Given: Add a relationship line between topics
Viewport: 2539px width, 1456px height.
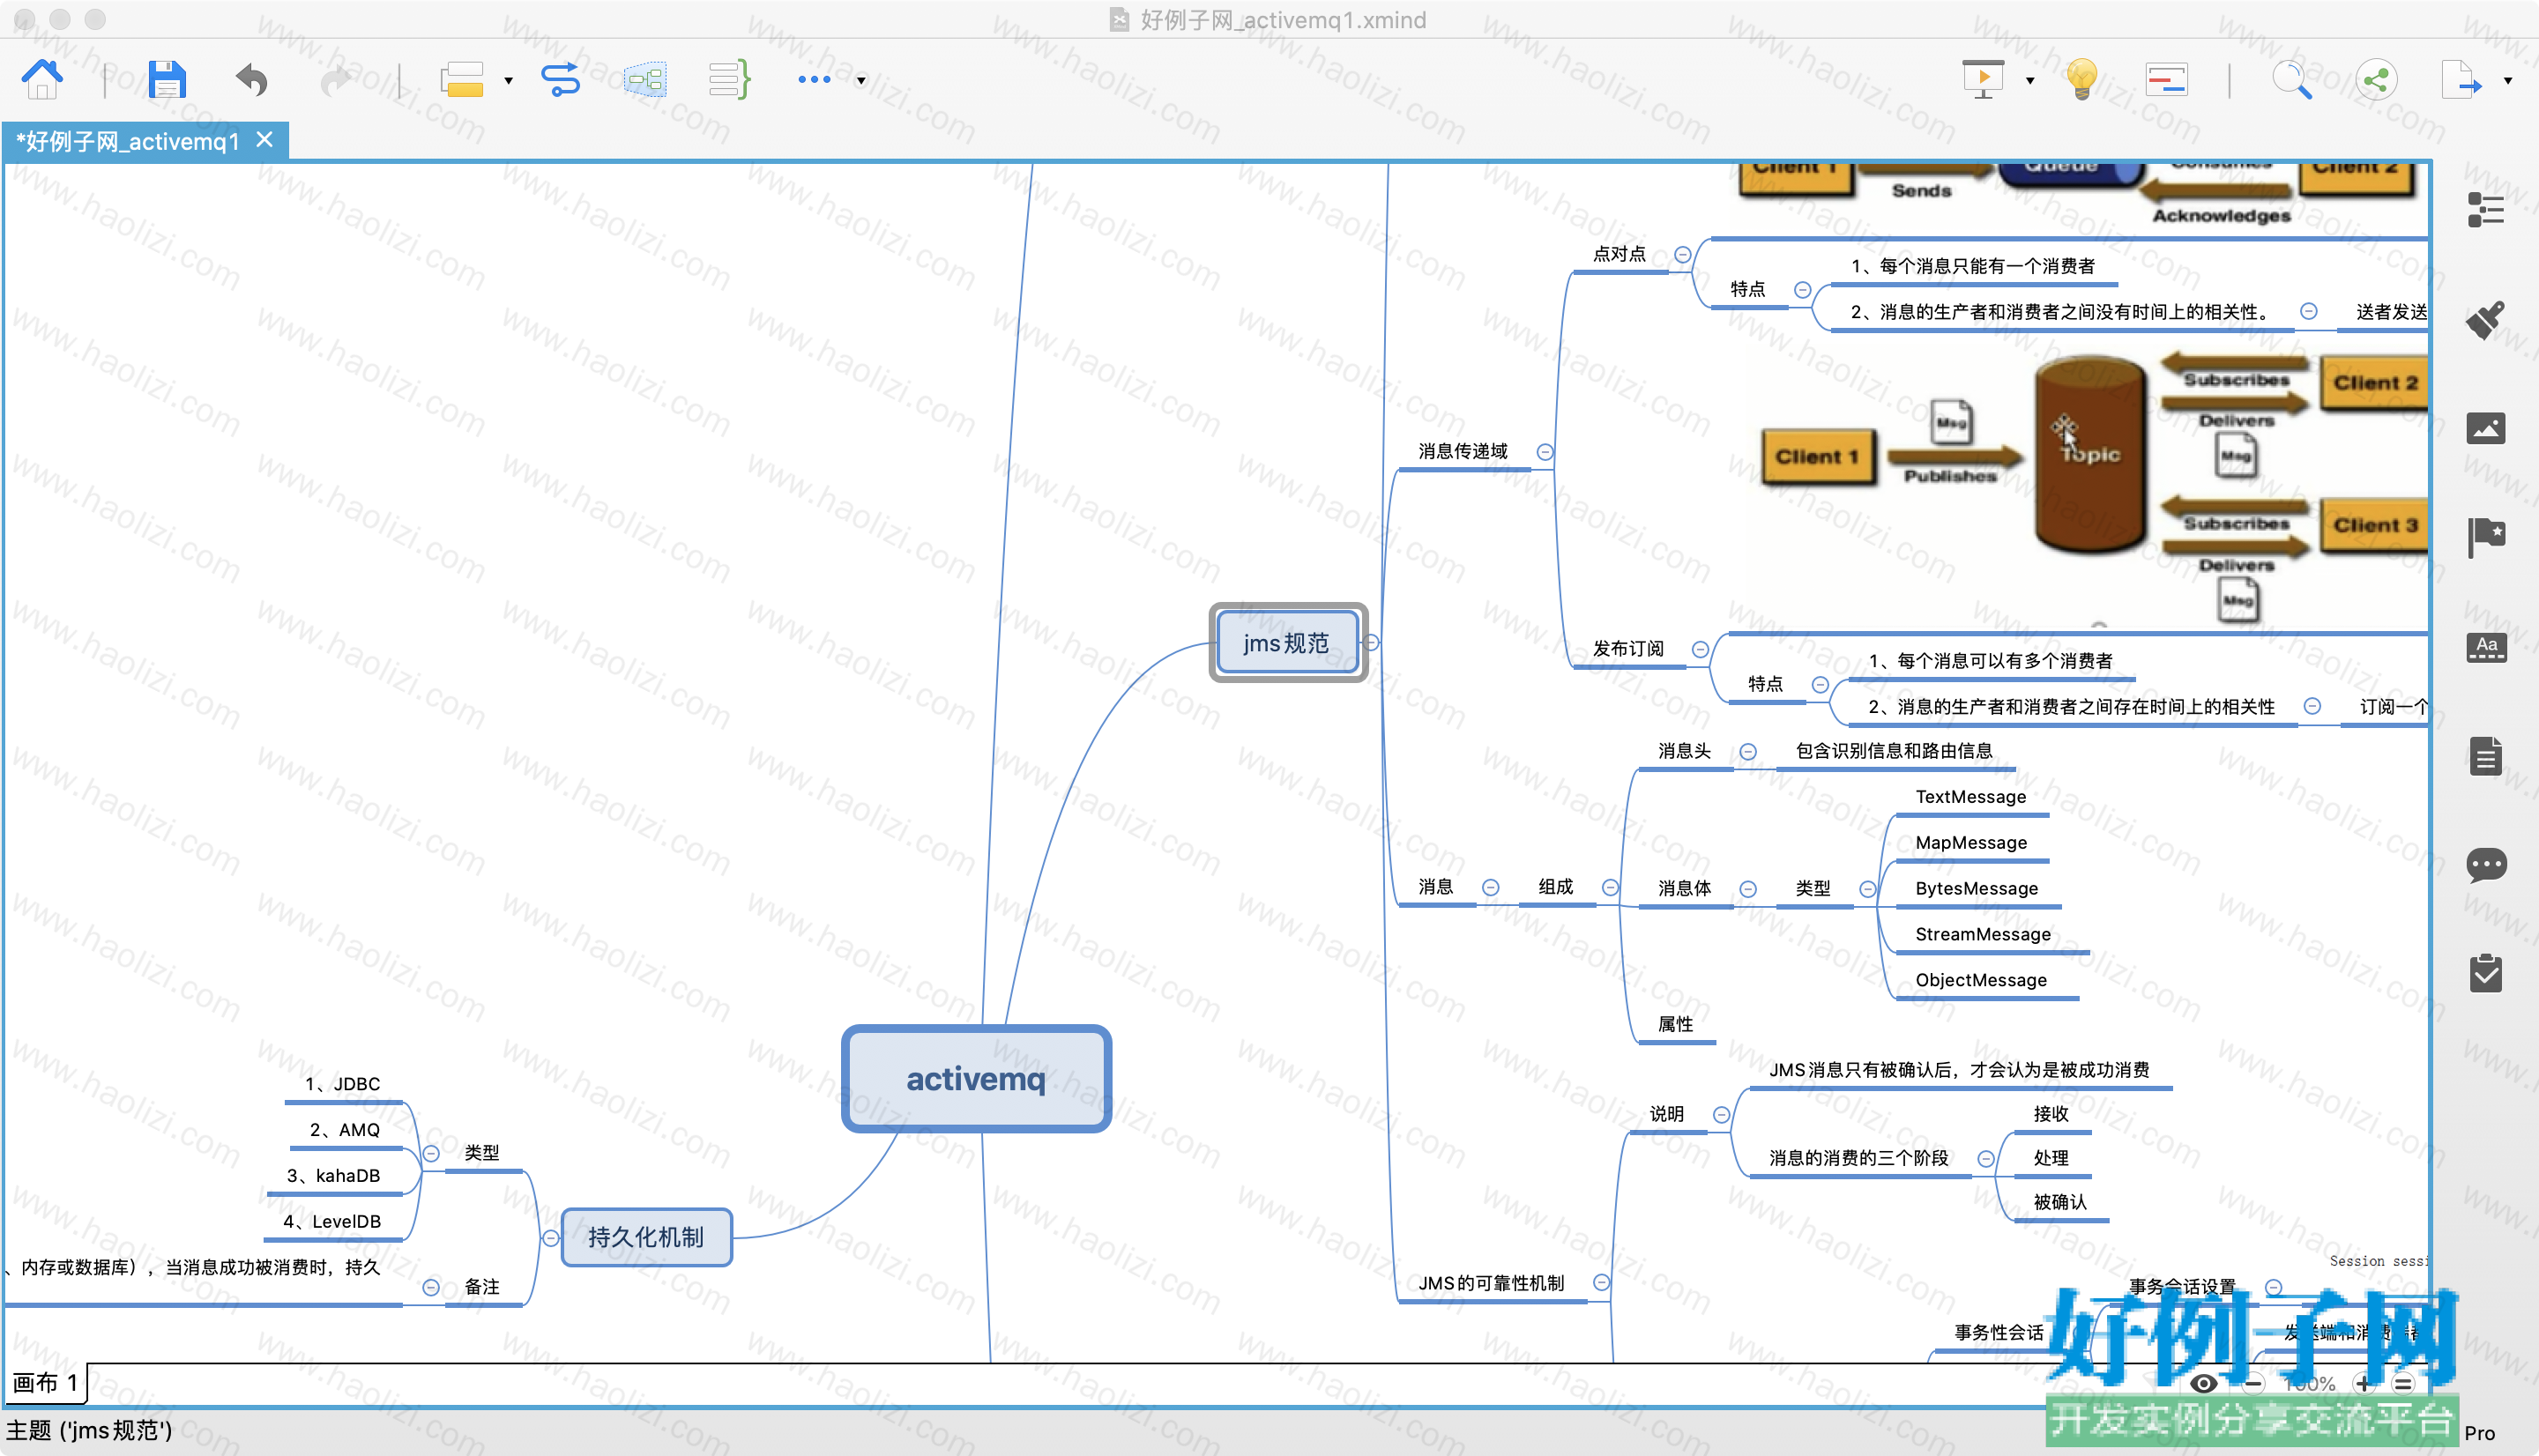Looking at the screenshot, I should point(560,79).
